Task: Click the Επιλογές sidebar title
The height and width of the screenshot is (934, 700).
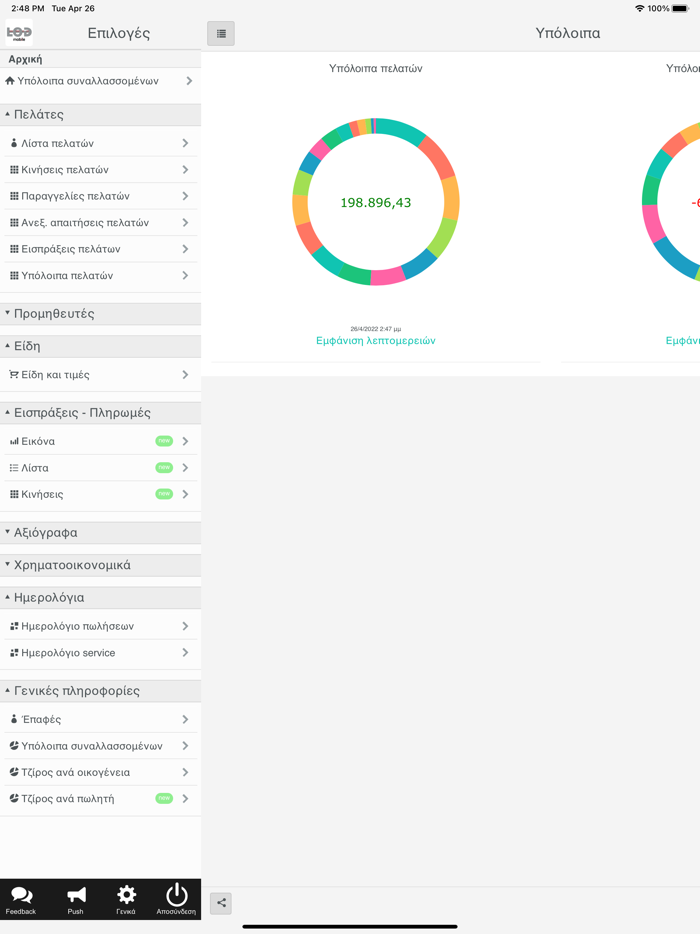Action: click(119, 33)
